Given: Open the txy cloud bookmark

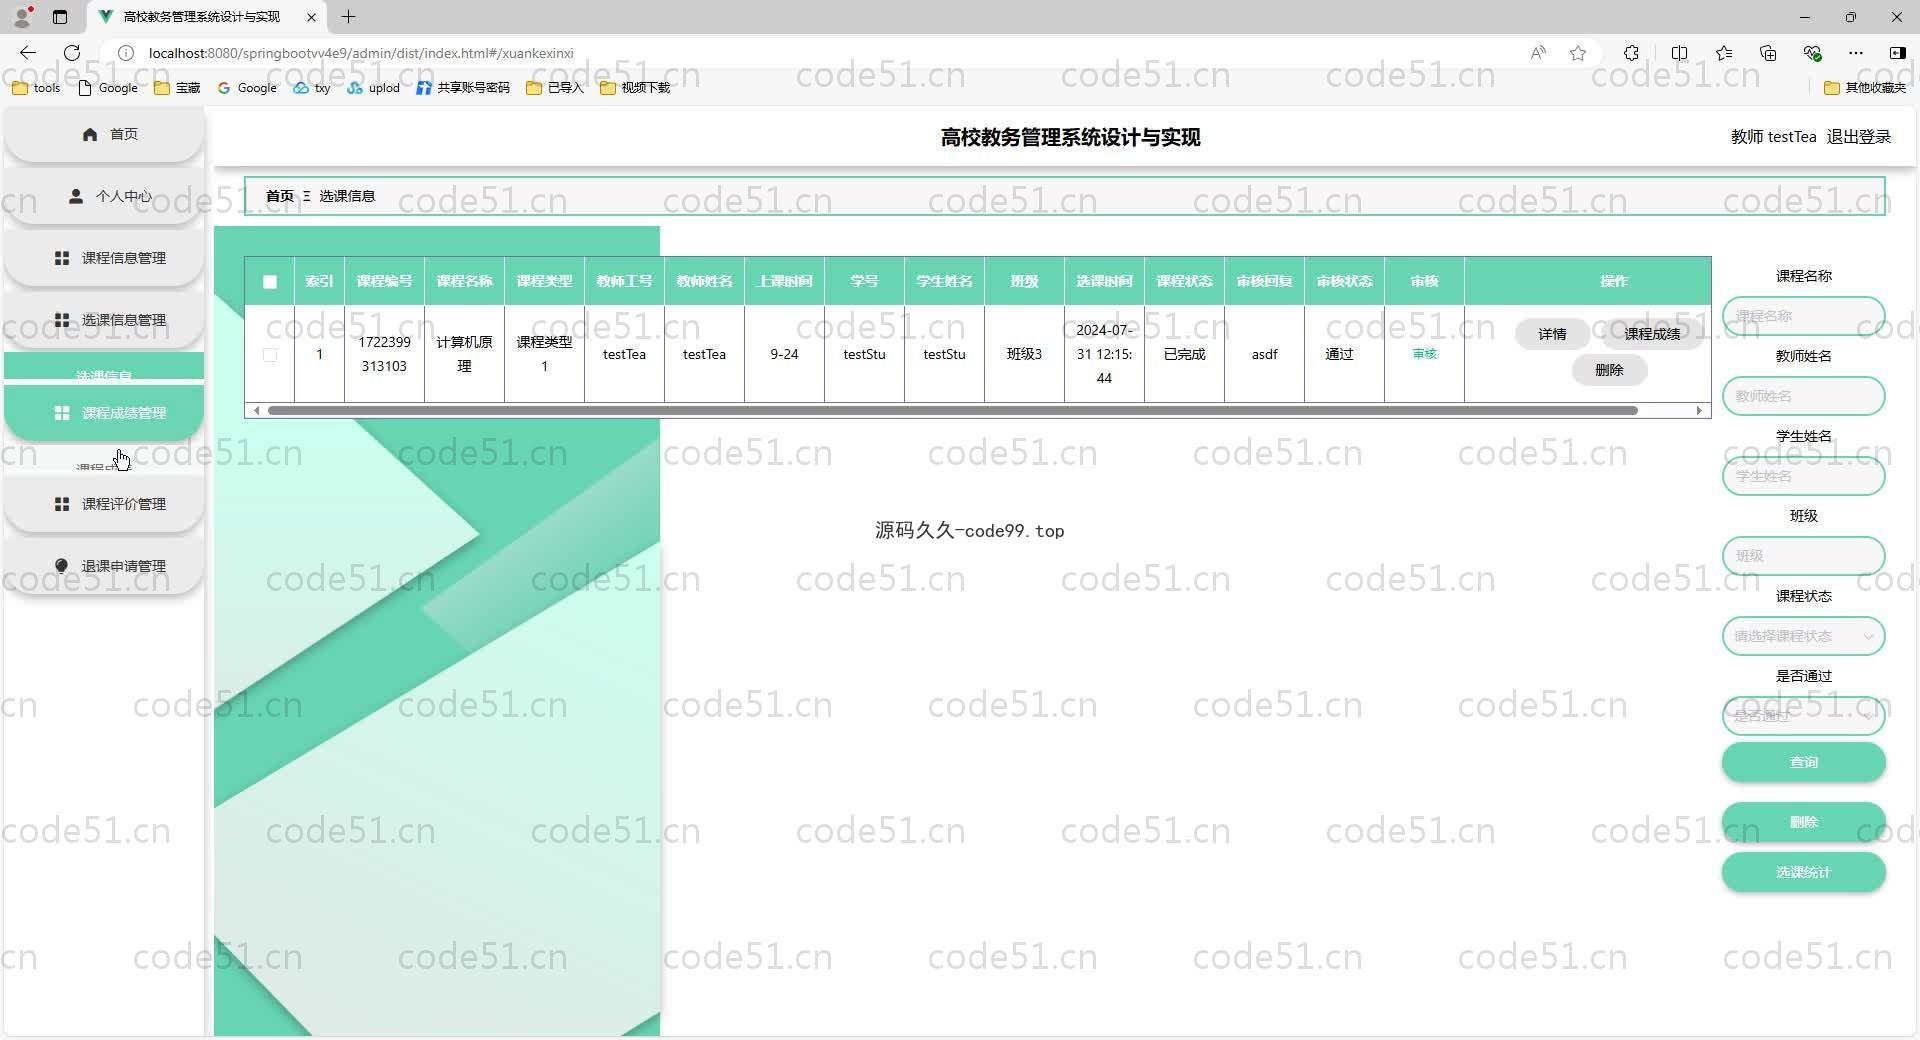Looking at the screenshot, I should pos(312,88).
